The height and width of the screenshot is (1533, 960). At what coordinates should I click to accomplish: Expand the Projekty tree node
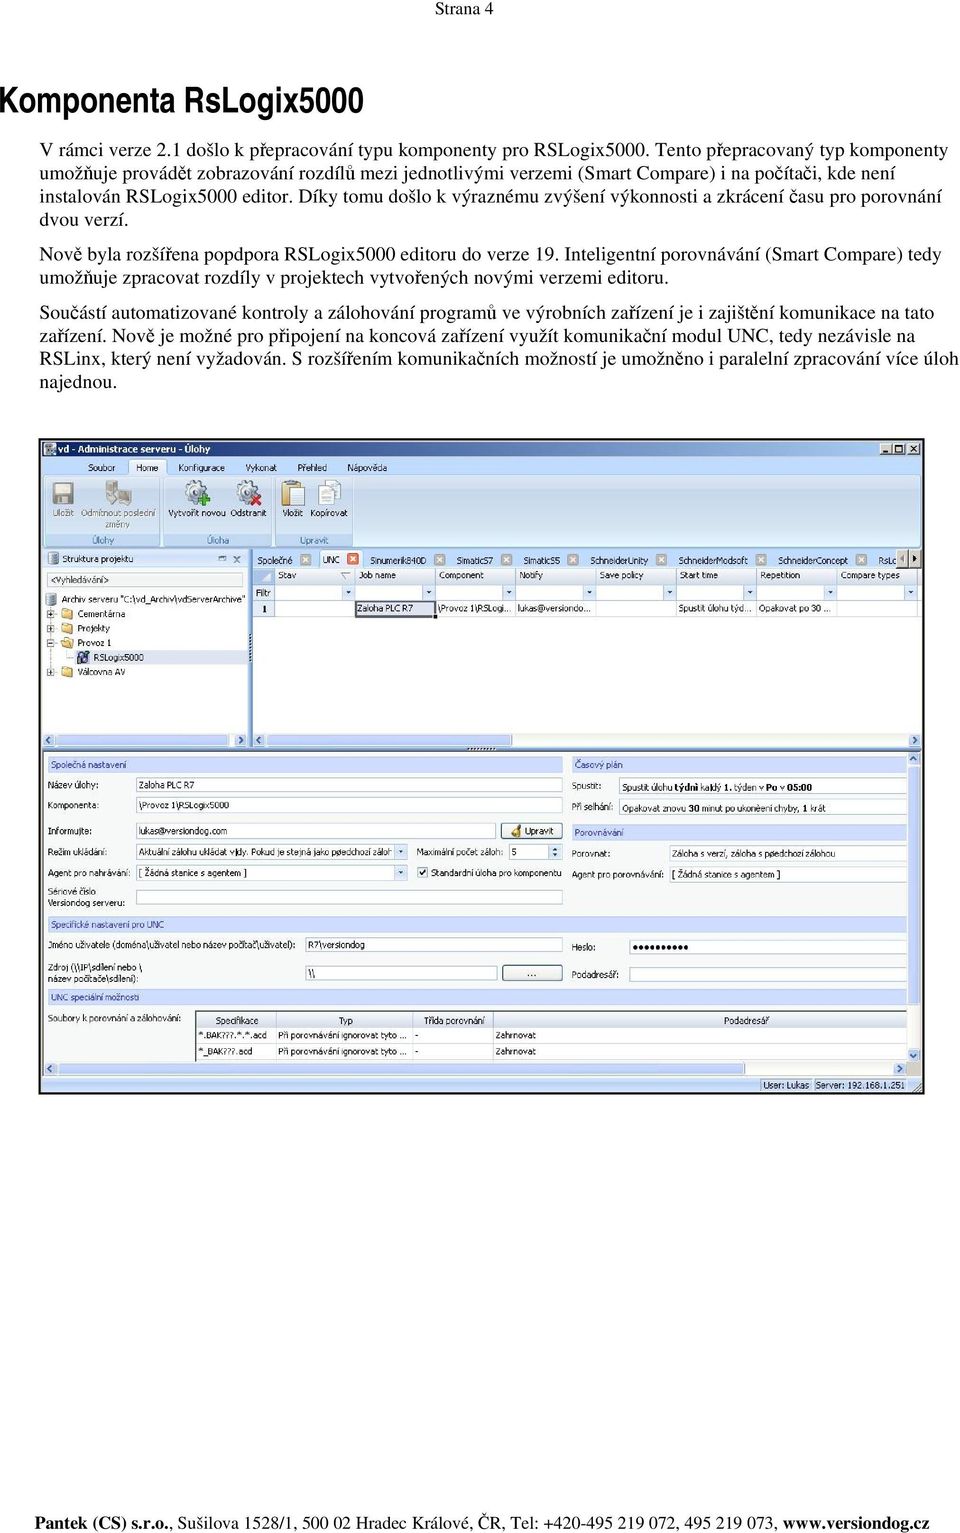[50, 628]
